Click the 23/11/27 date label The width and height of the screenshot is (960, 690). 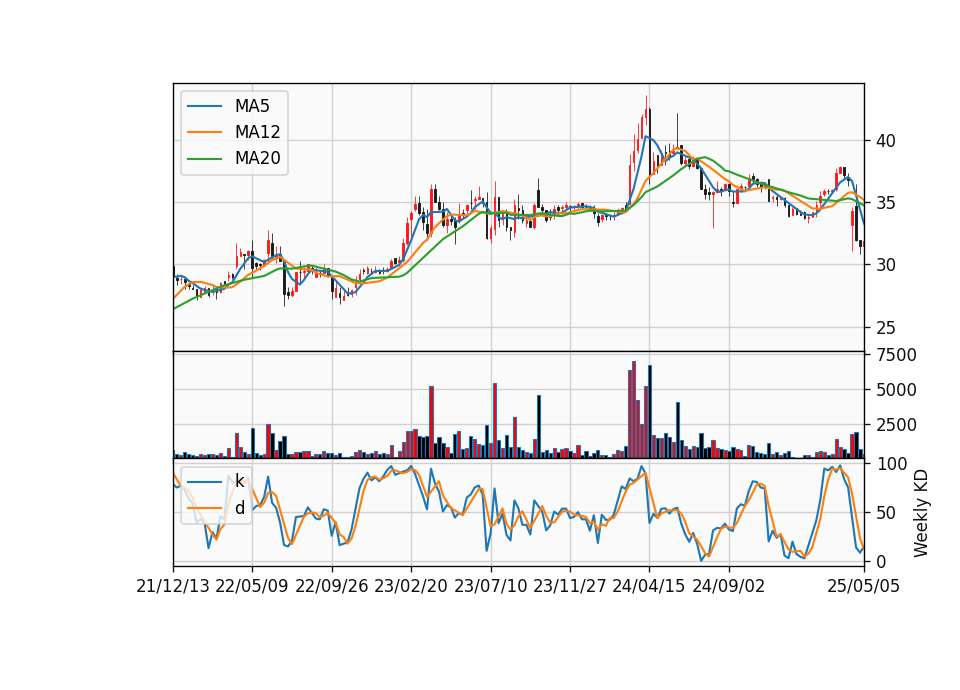(x=570, y=587)
